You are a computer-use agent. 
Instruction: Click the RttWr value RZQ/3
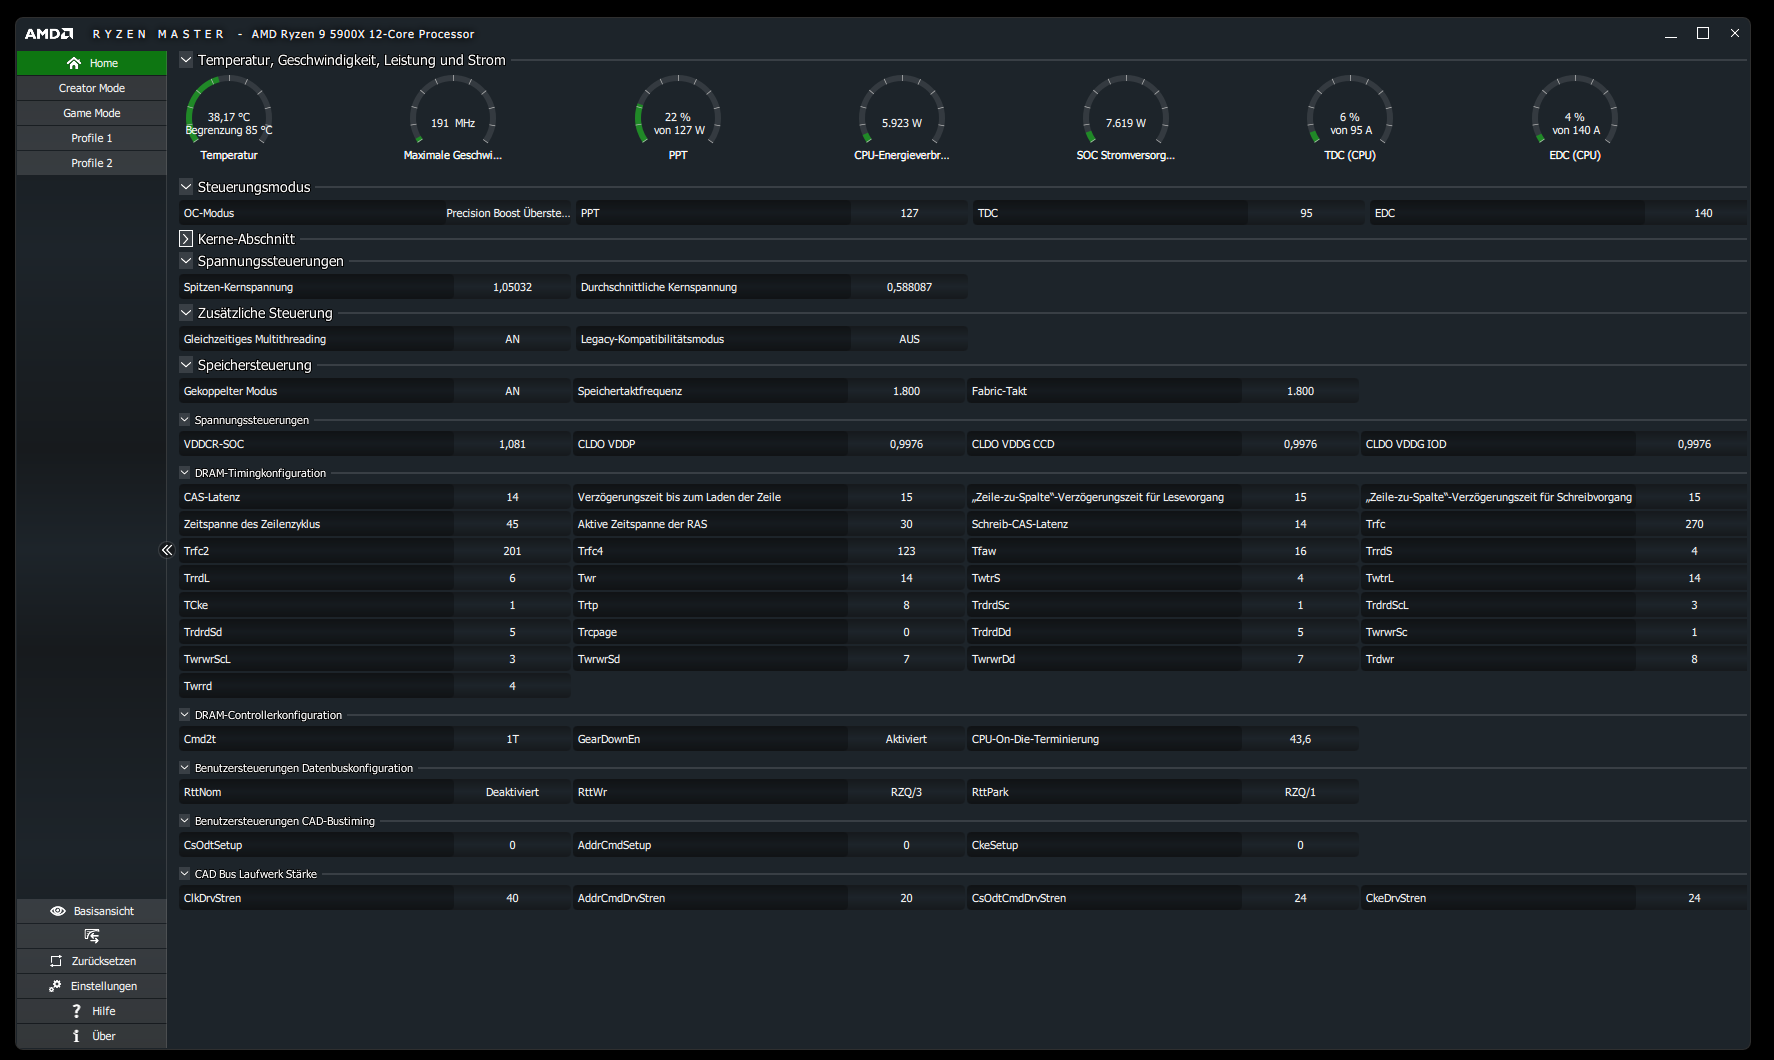tap(906, 792)
